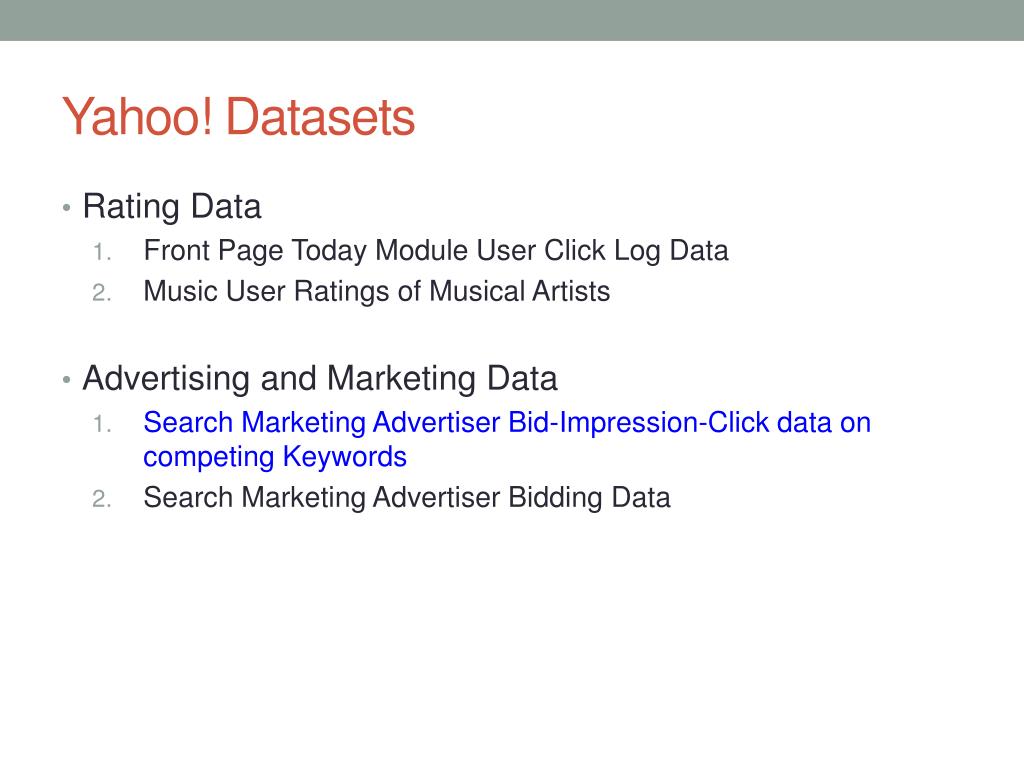Click the word 'Datasets' in the title

pyautogui.click(x=321, y=117)
